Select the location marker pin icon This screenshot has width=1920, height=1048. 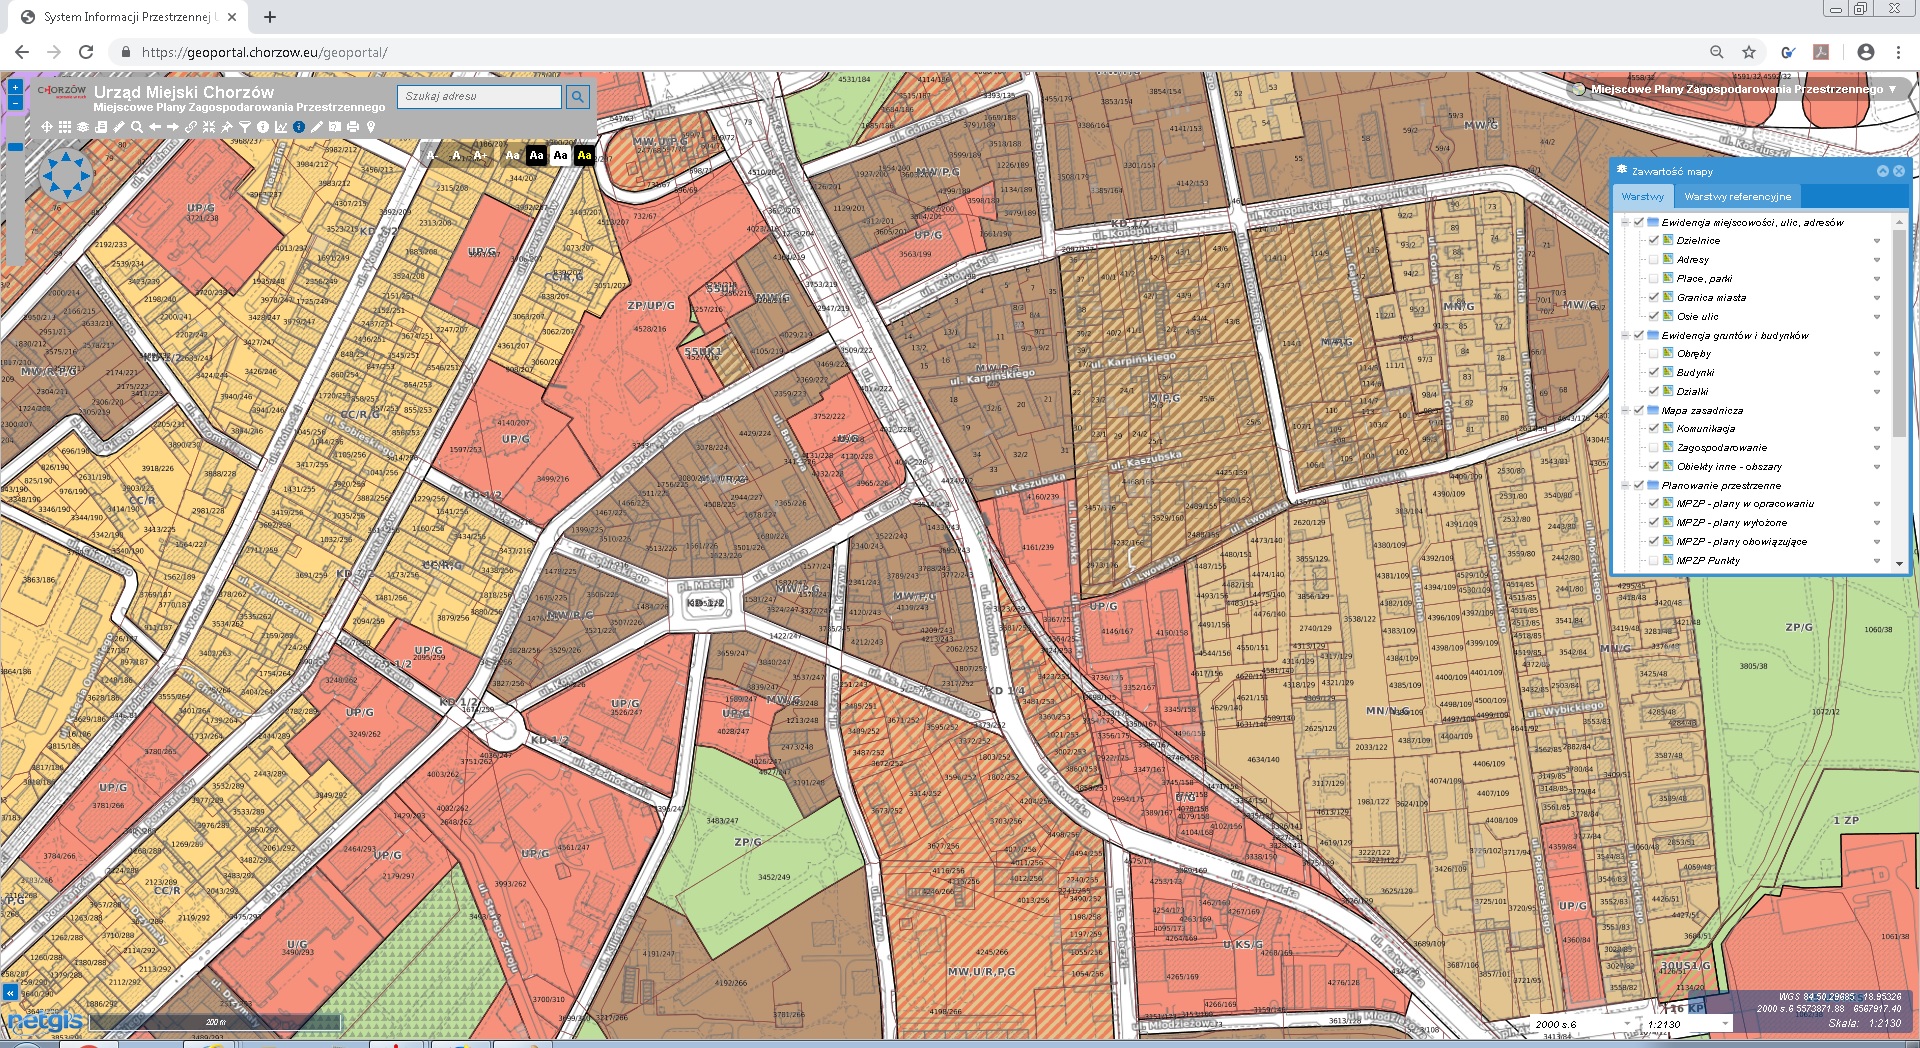(x=371, y=127)
